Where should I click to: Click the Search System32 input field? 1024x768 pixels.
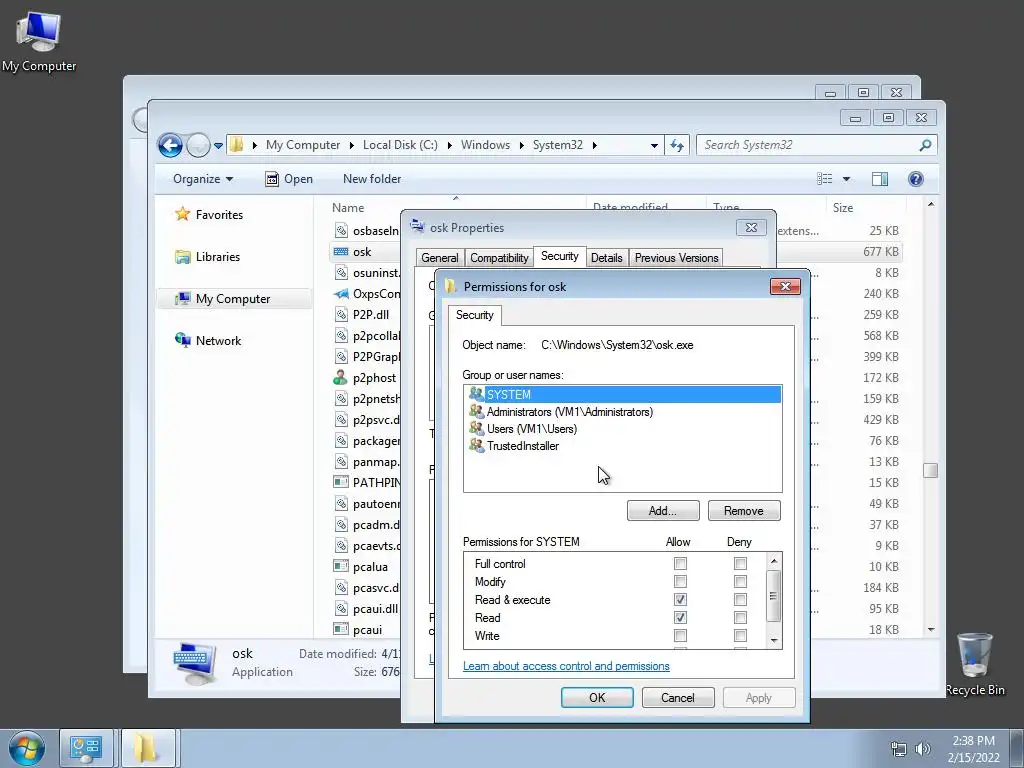[808, 145]
